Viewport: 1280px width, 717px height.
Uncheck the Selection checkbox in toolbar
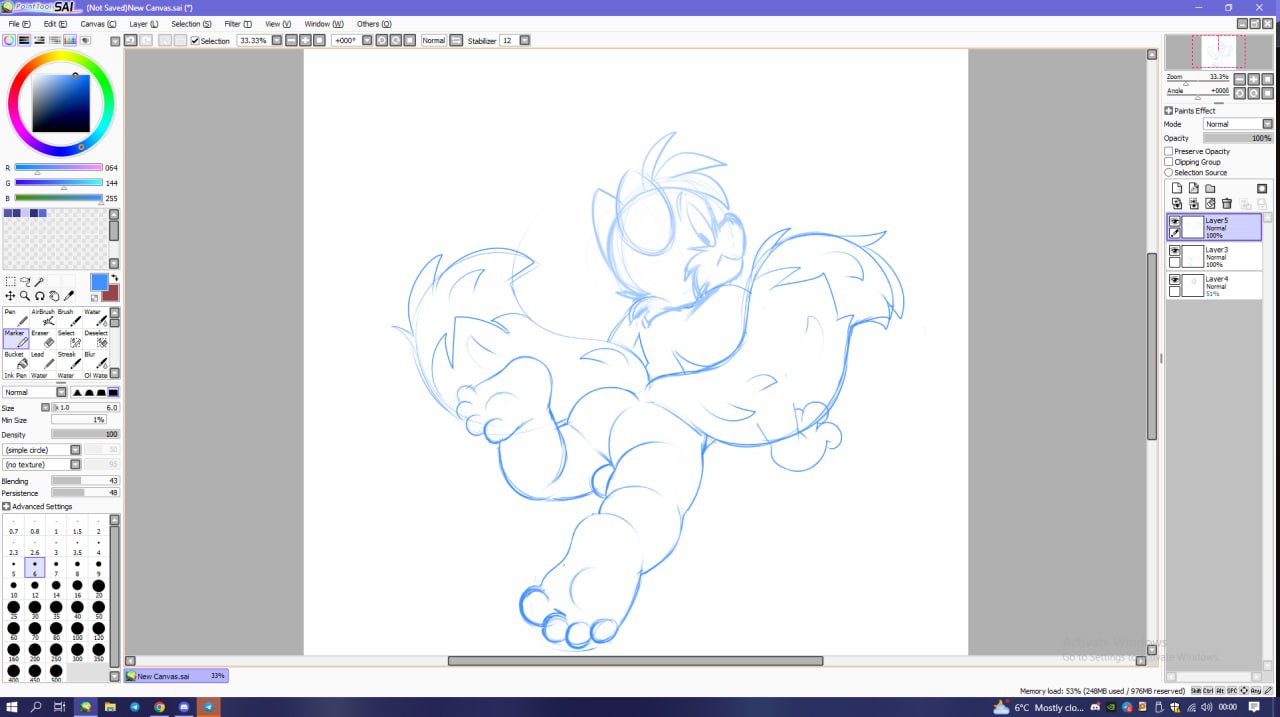pyautogui.click(x=195, y=41)
